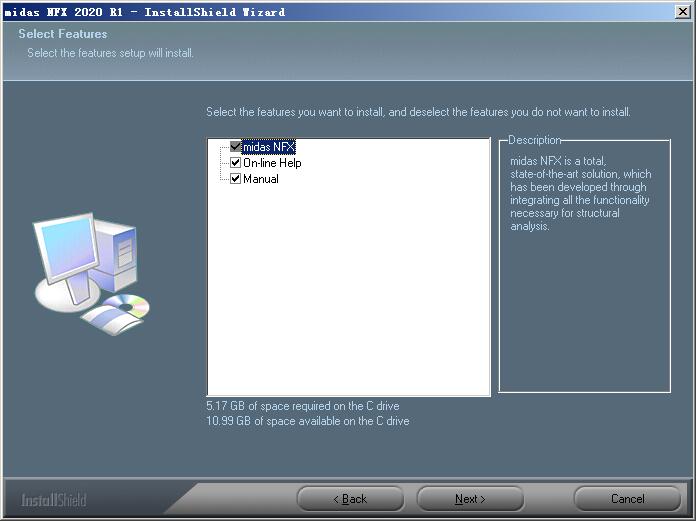Click the Select Features heading

pyautogui.click(x=63, y=34)
